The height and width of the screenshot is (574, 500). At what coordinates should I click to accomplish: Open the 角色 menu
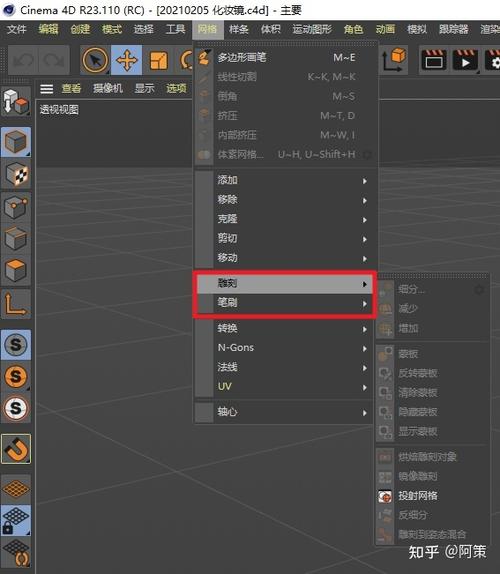pyautogui.click(x=353, y=29)
